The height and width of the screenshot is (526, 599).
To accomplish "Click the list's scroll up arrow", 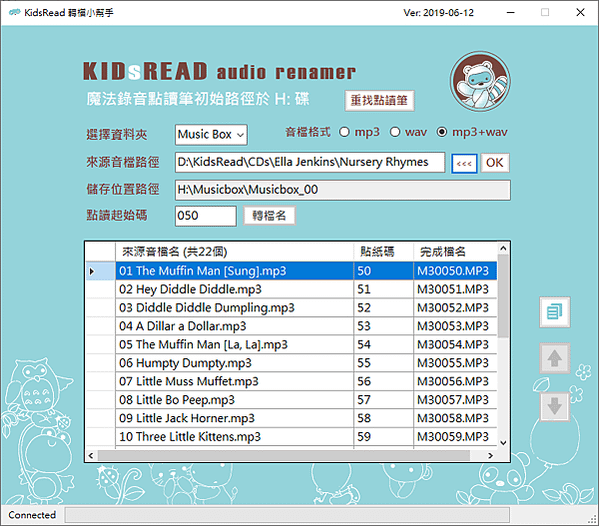I will coord(503,248).
